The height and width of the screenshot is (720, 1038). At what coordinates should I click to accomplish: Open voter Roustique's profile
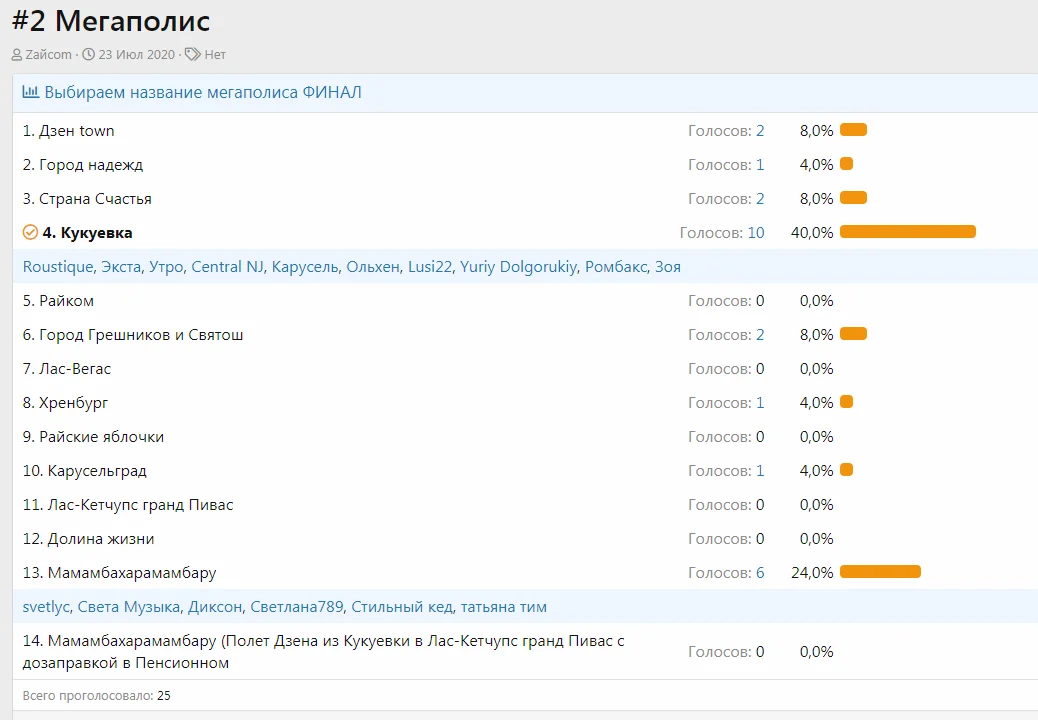tap(58, 266)
